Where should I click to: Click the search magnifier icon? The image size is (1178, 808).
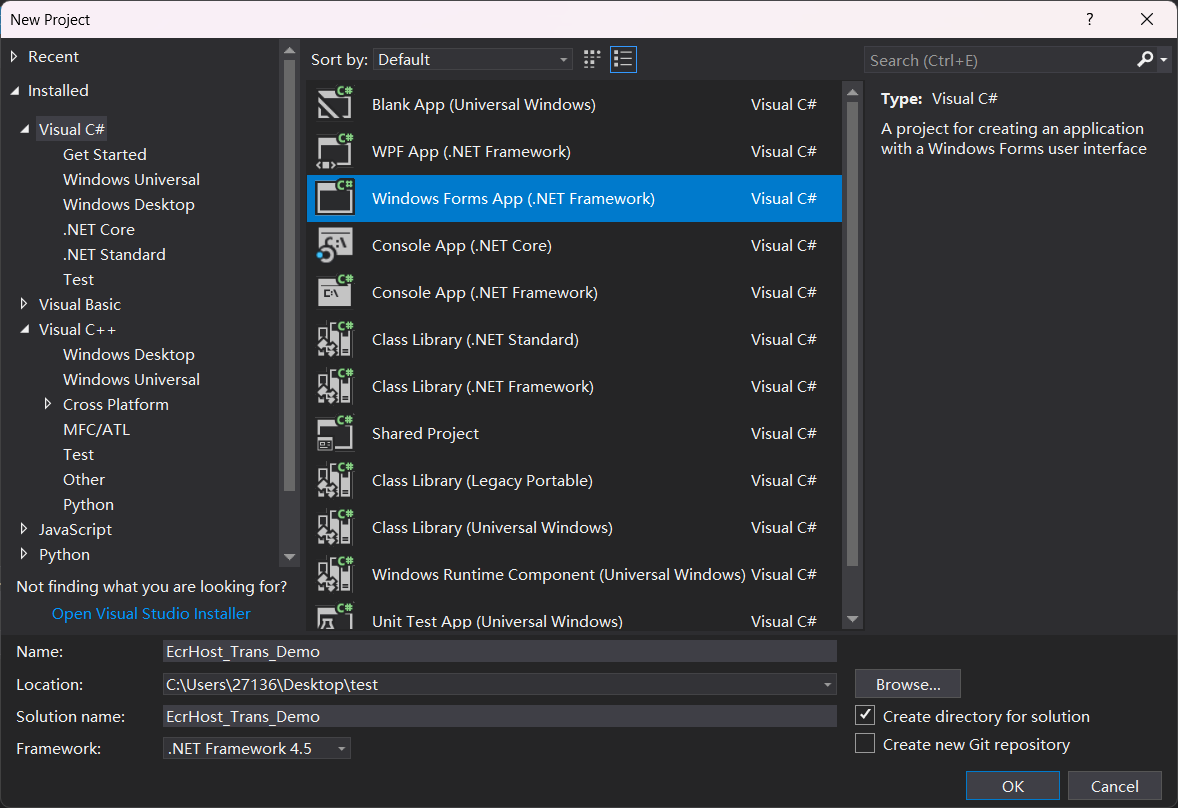[x=1144, y=59]
